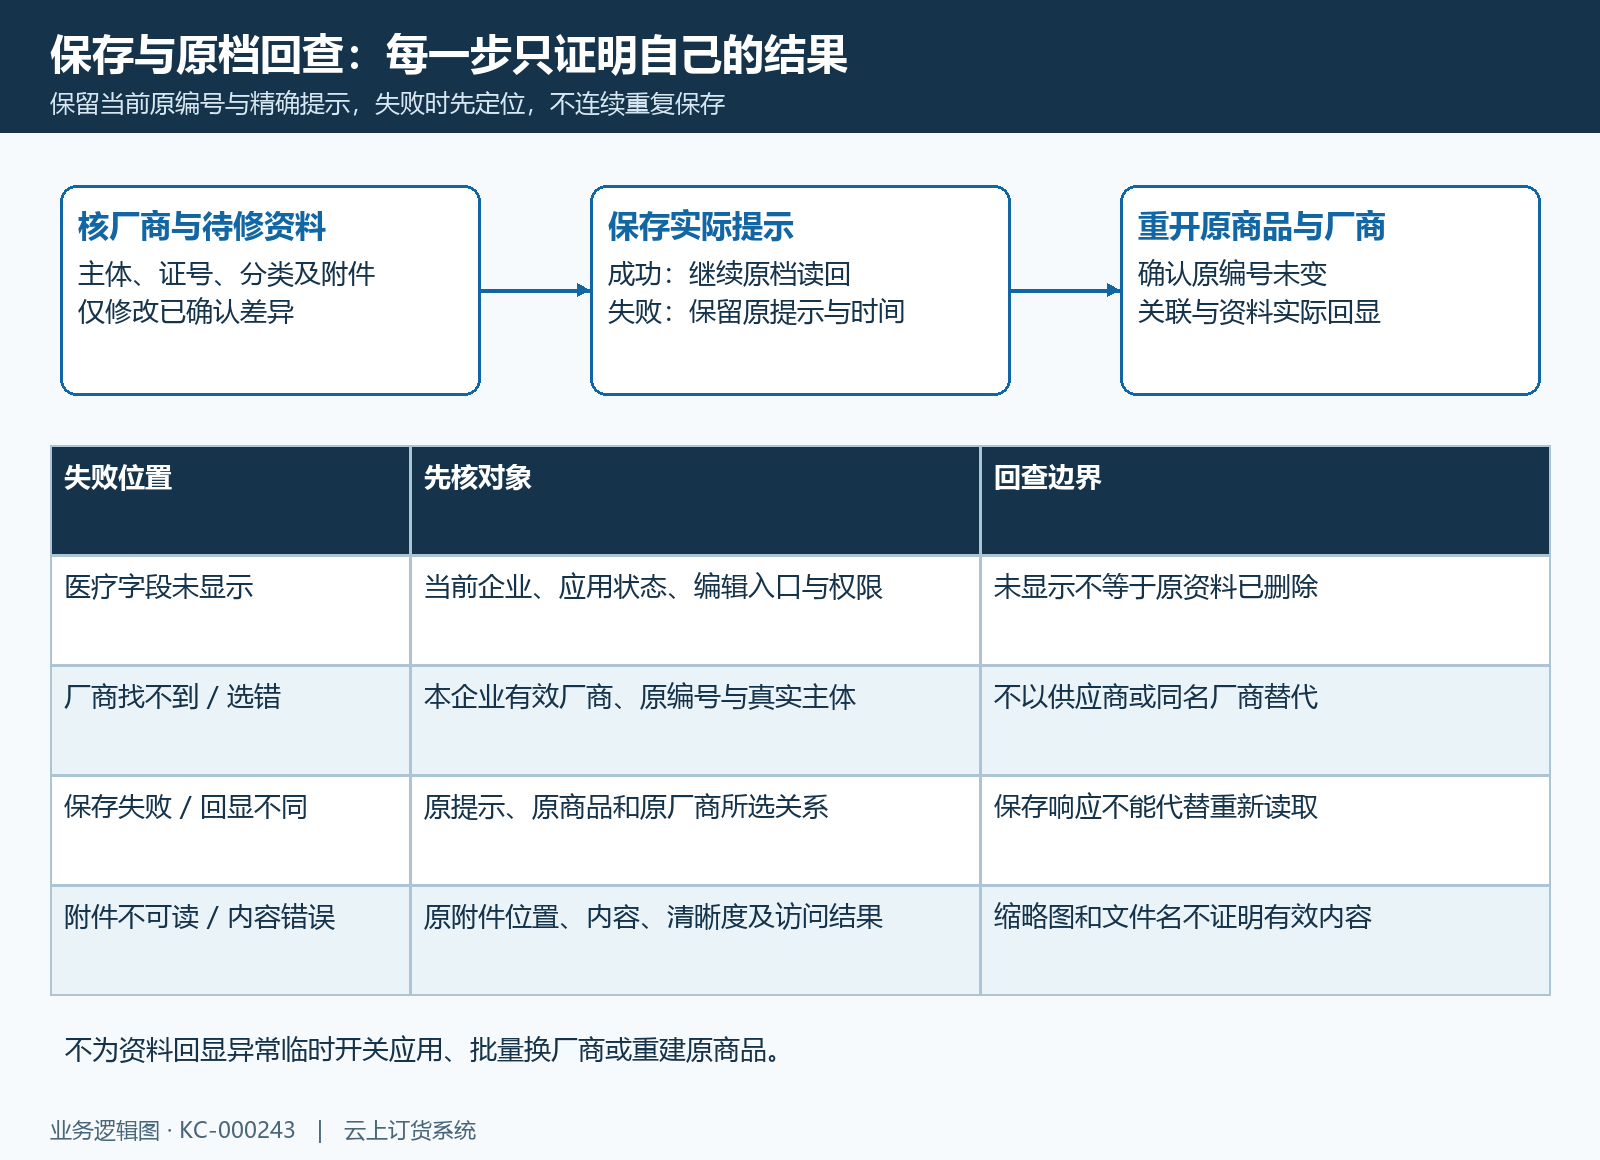The width and height of the screenshot is (1600, 1160).
Task: Click the 先核对象 column header
Action: tap(695, 500)
